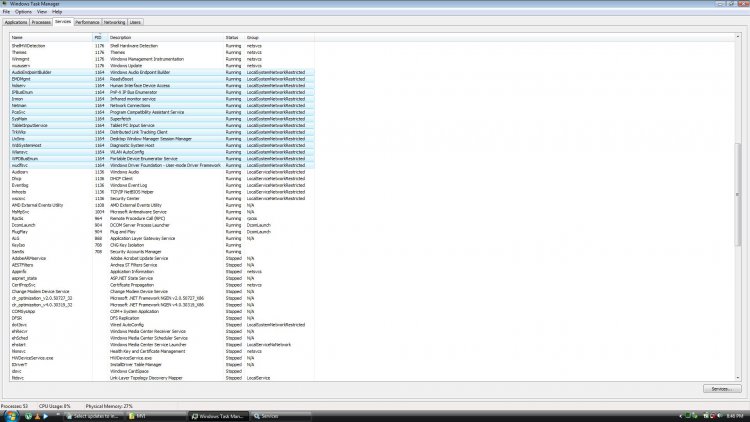Sort by the Description column header

165,37
